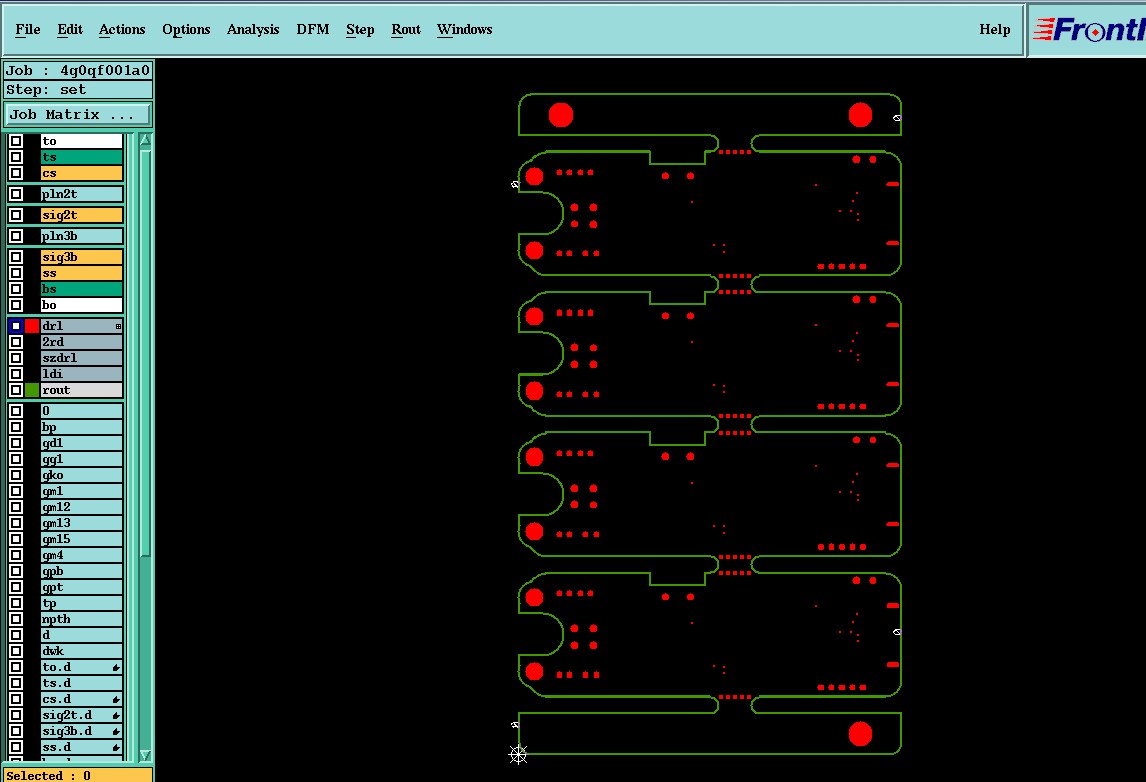
Task: Open the Actions menu
Action: click(122, 30)
